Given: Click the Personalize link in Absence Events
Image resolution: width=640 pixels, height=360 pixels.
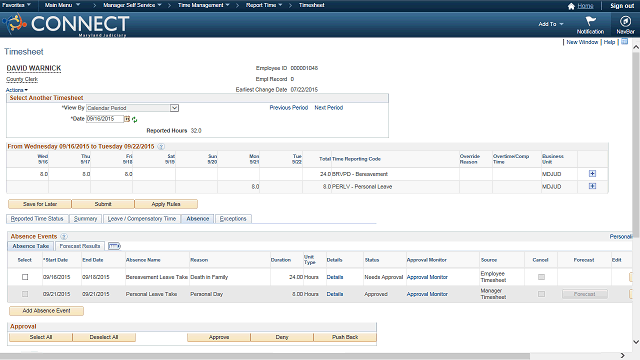Looking at the screenshot, I should pos(621,236).
